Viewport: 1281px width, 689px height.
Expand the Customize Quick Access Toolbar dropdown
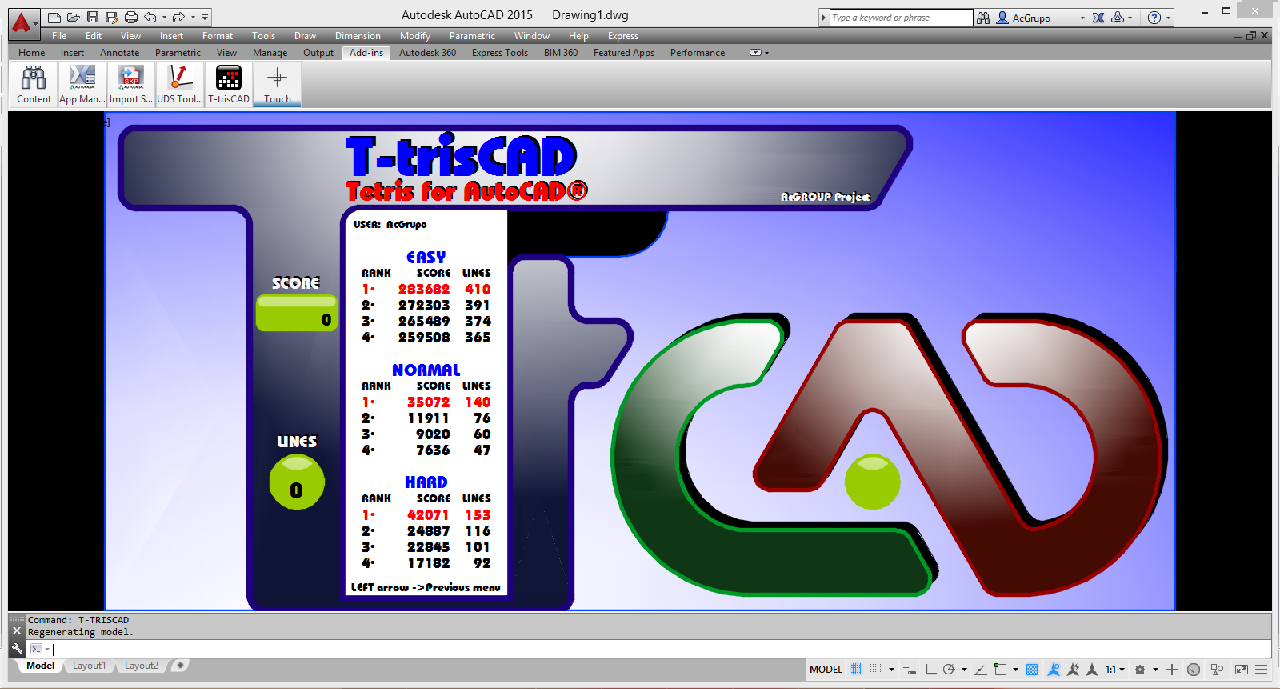[204, 17]
